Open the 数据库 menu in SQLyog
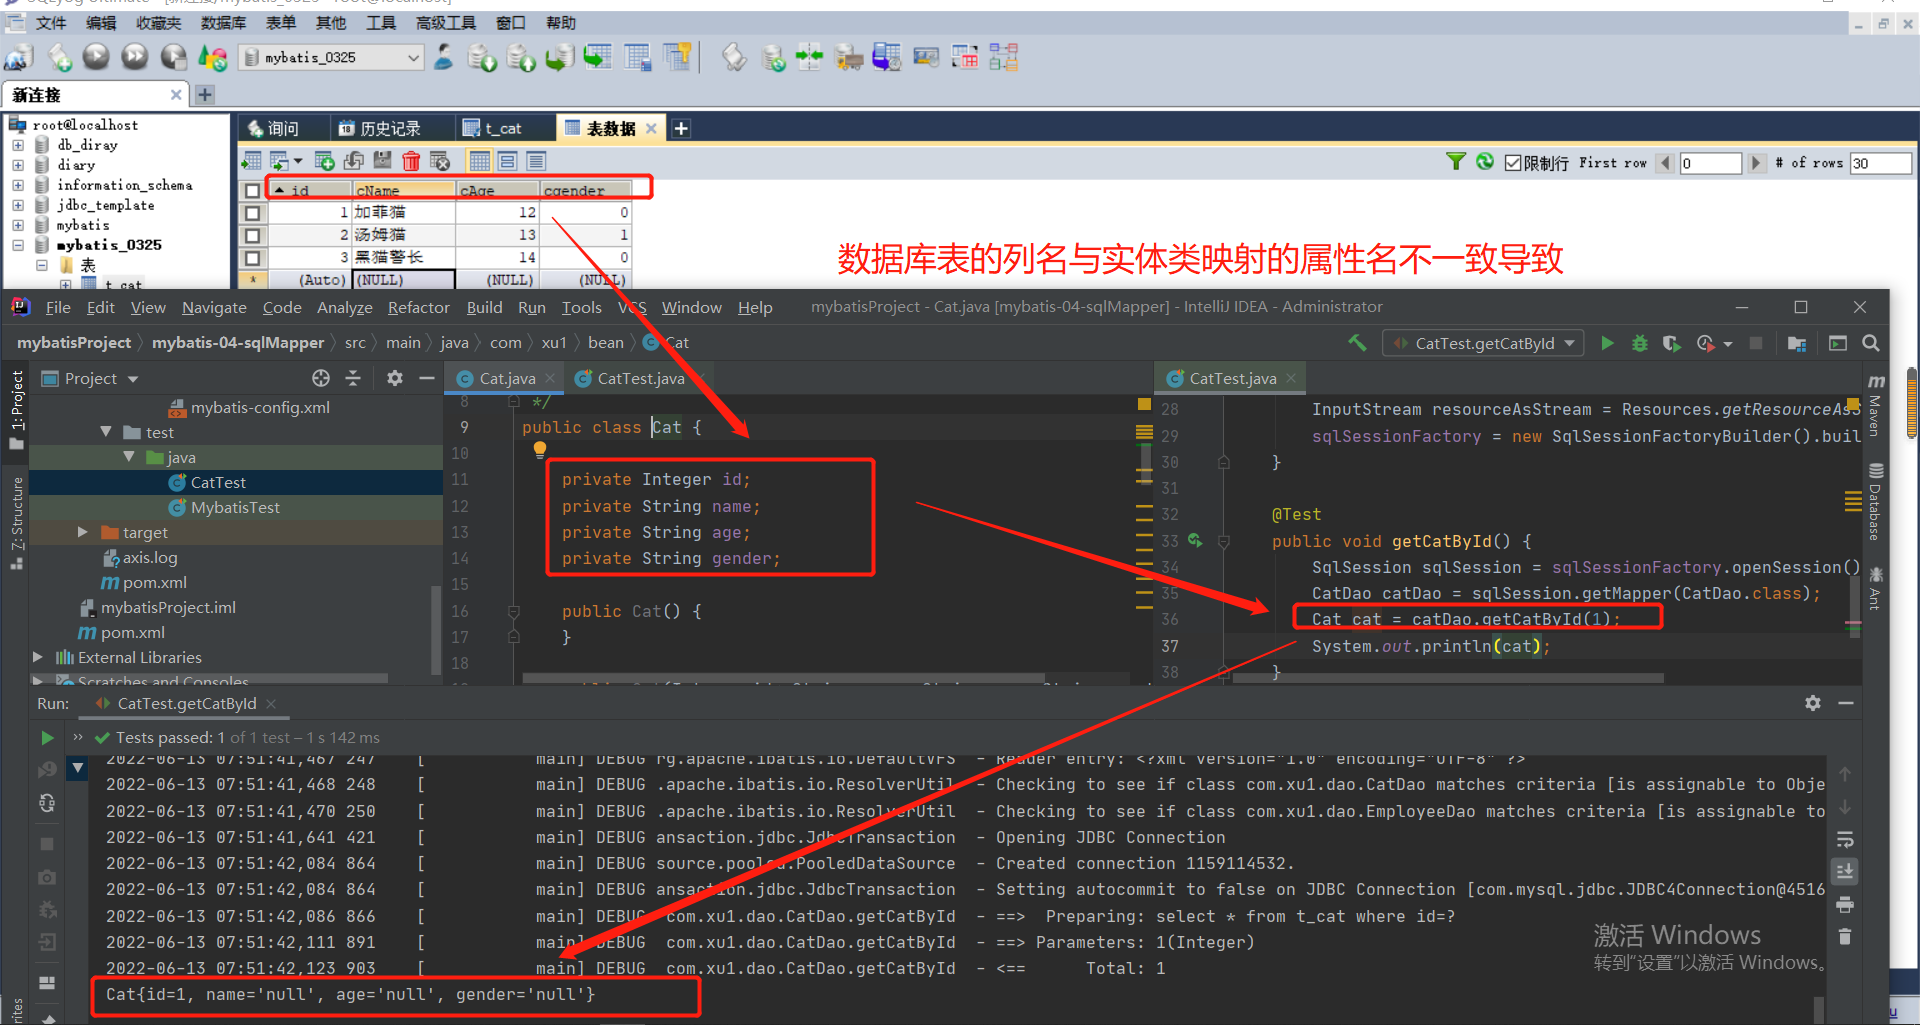1920x1025 pixels. click(x=223, y=22)
